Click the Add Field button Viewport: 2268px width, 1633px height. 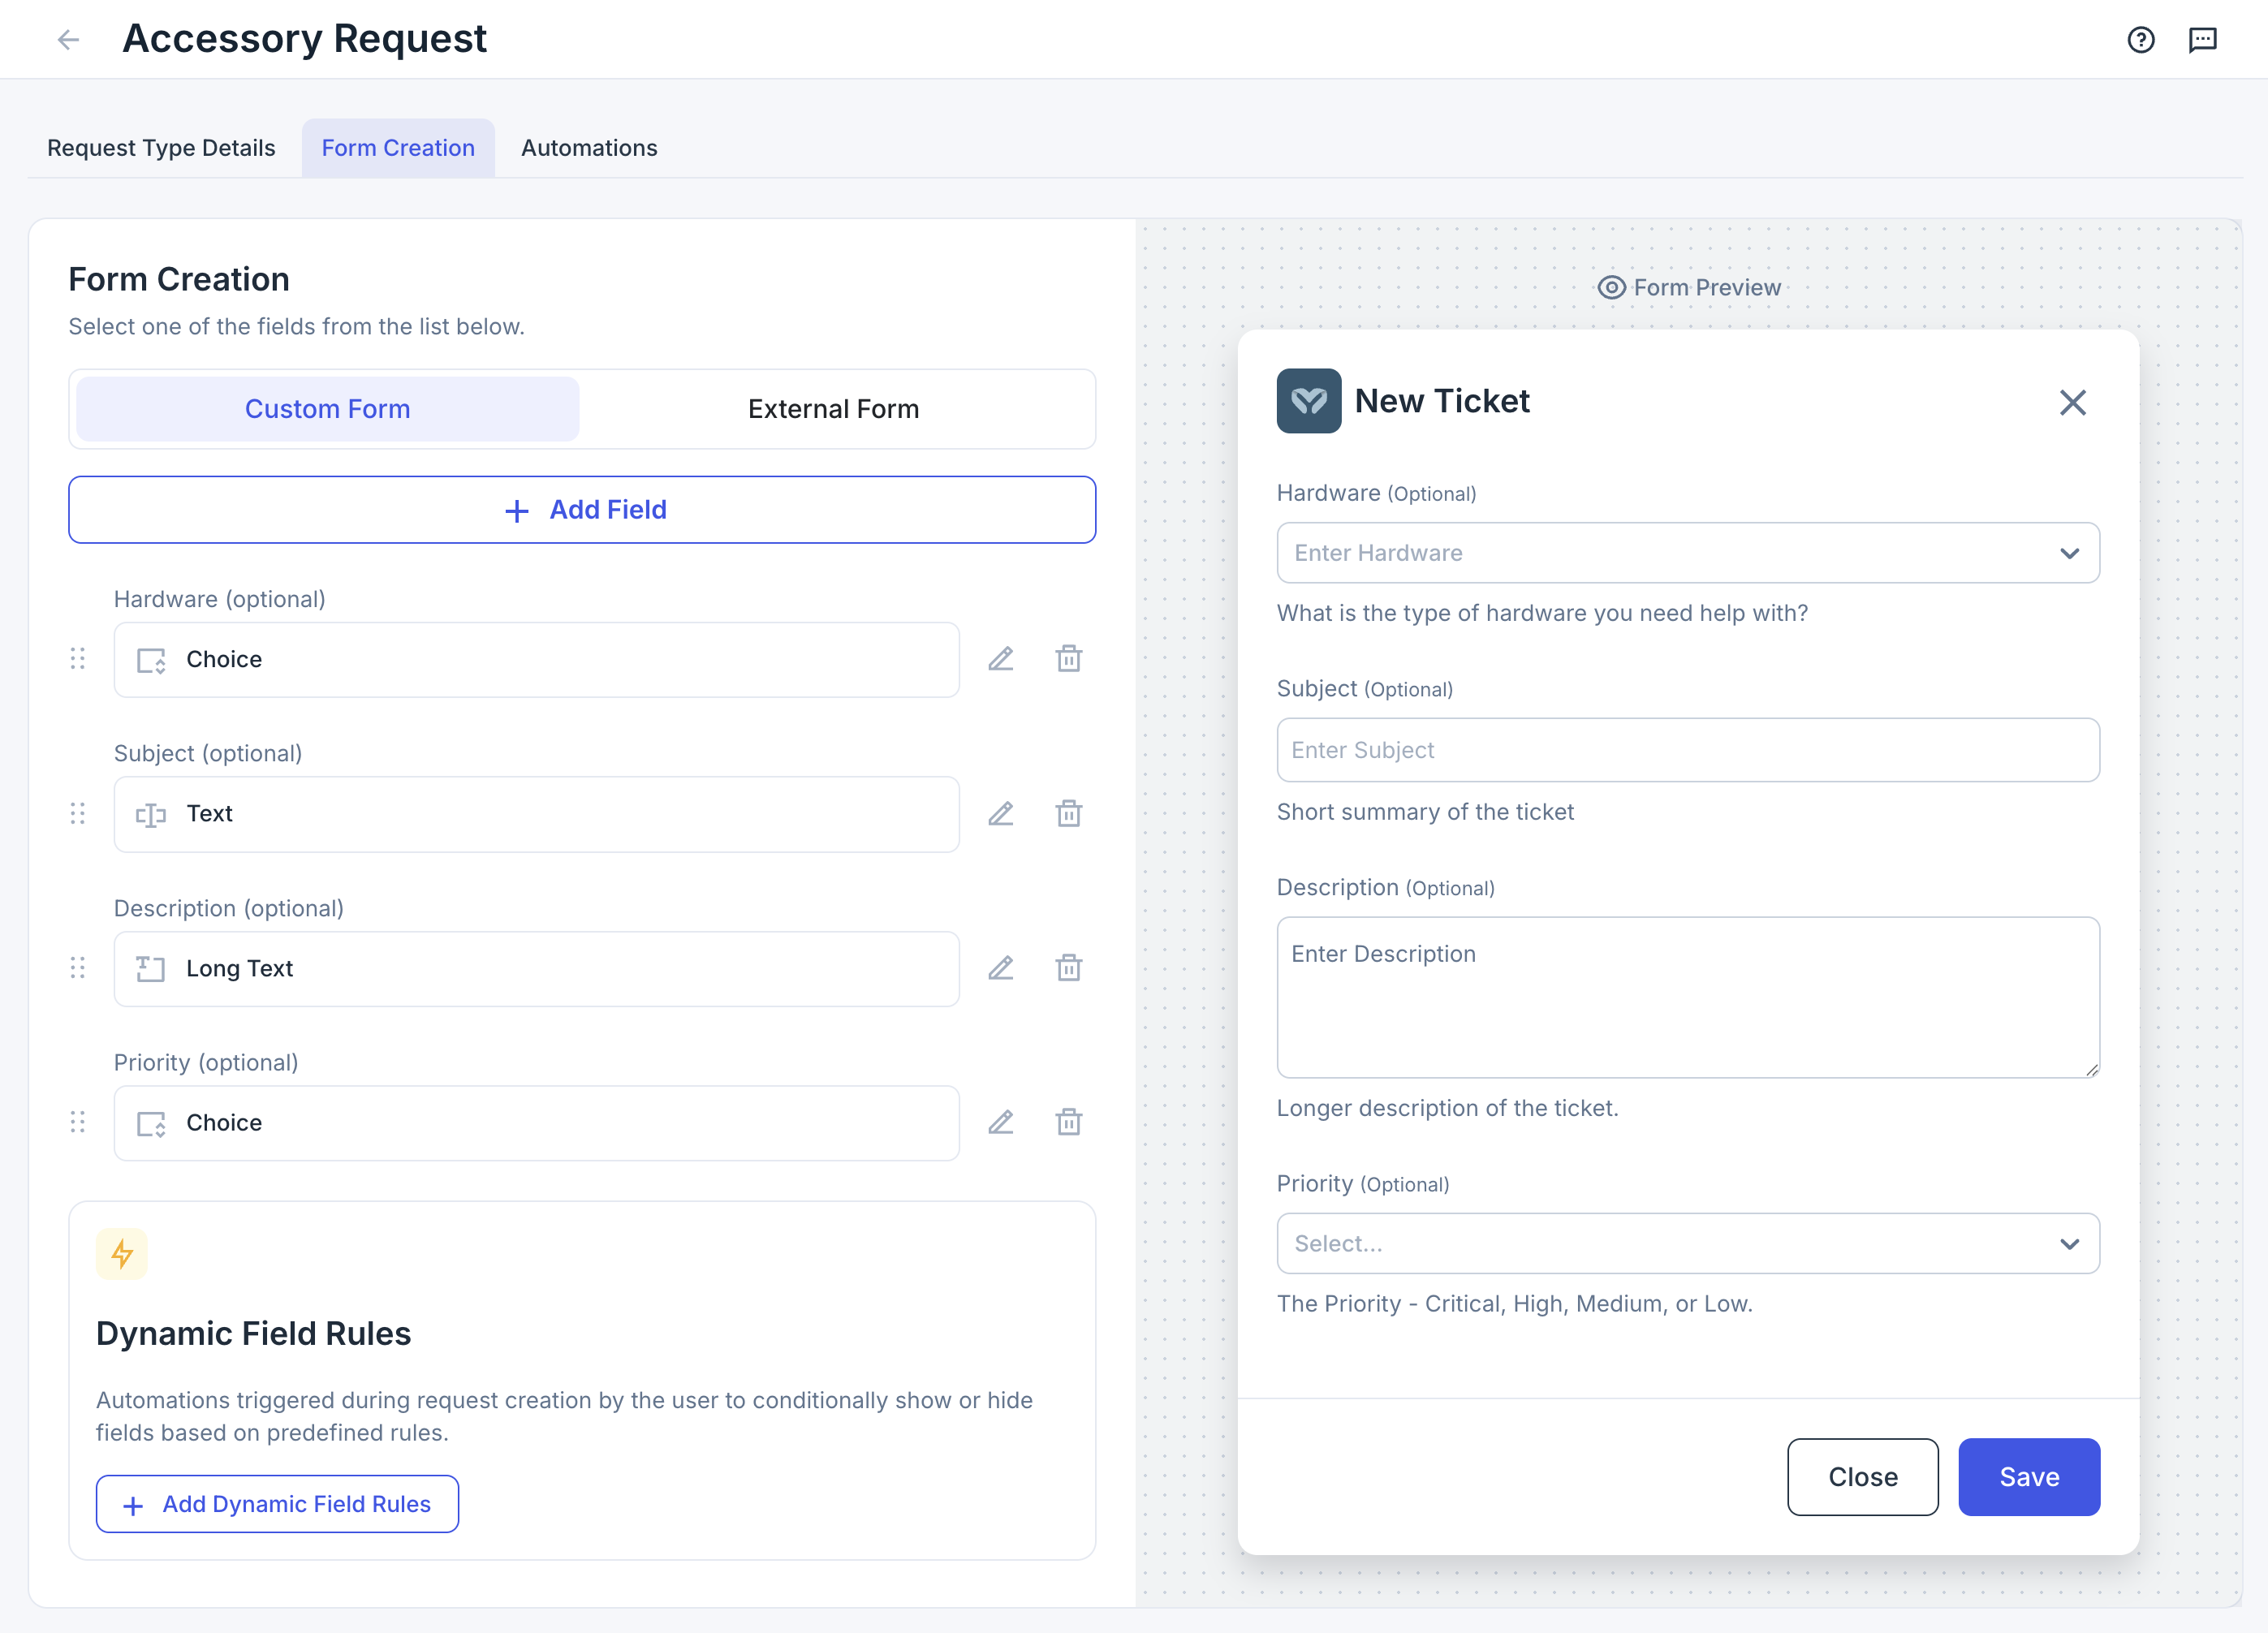(x=582, y=510)
